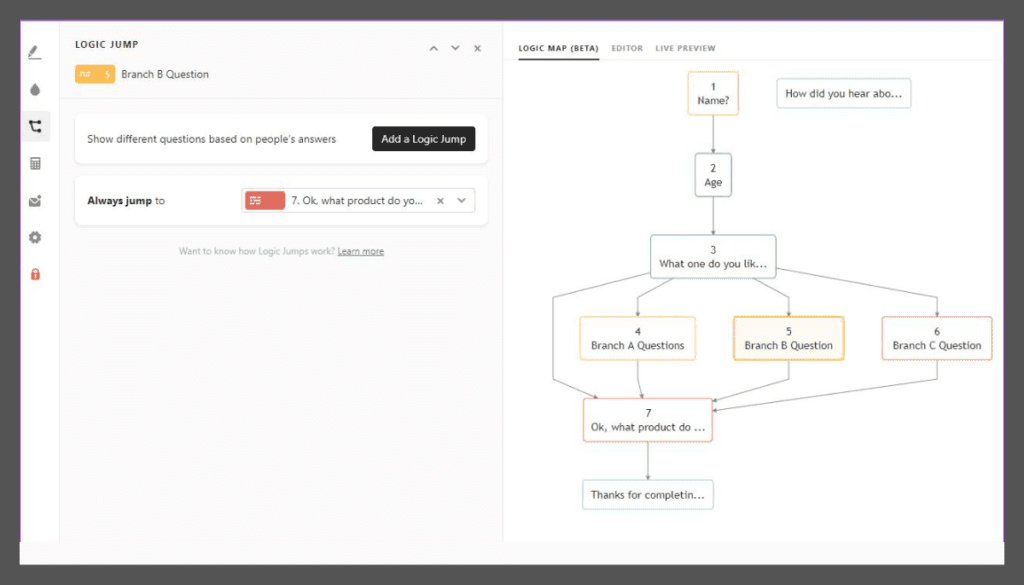The width and height of the screenshot is (1024, 585).
Task: Go to next question with down chevron
Action: [455, 48]
